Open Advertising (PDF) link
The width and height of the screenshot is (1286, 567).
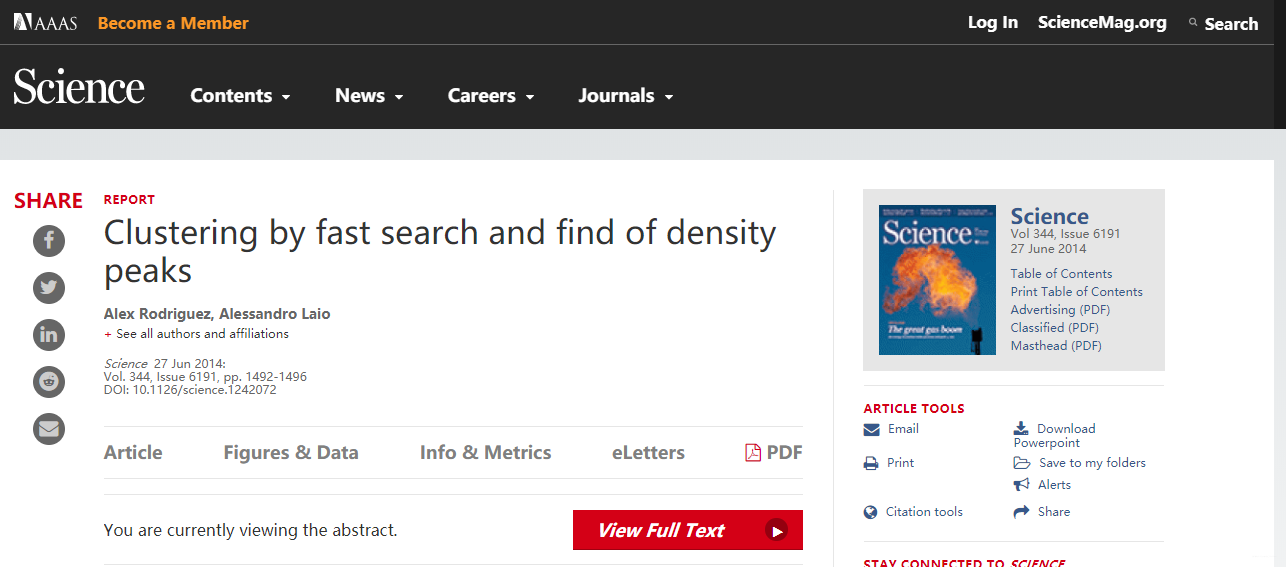1060,310
